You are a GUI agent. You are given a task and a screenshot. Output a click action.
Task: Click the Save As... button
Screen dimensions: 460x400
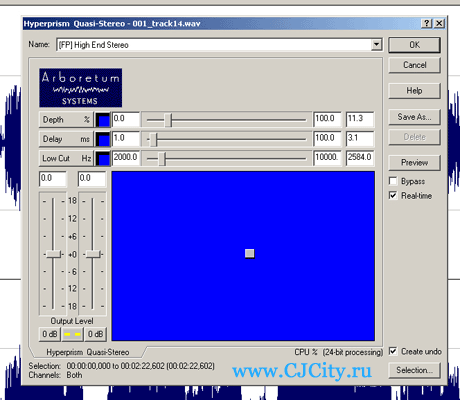[x=414, y=117]
